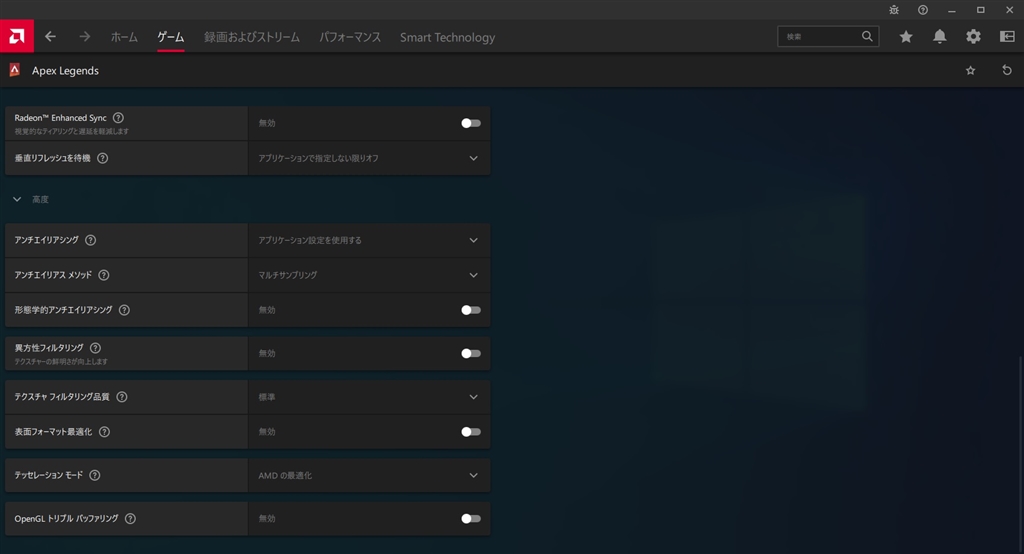
Task: Switch to 録画およびストリーム tab
Action: pyautogui.click(x=252, y=37)
